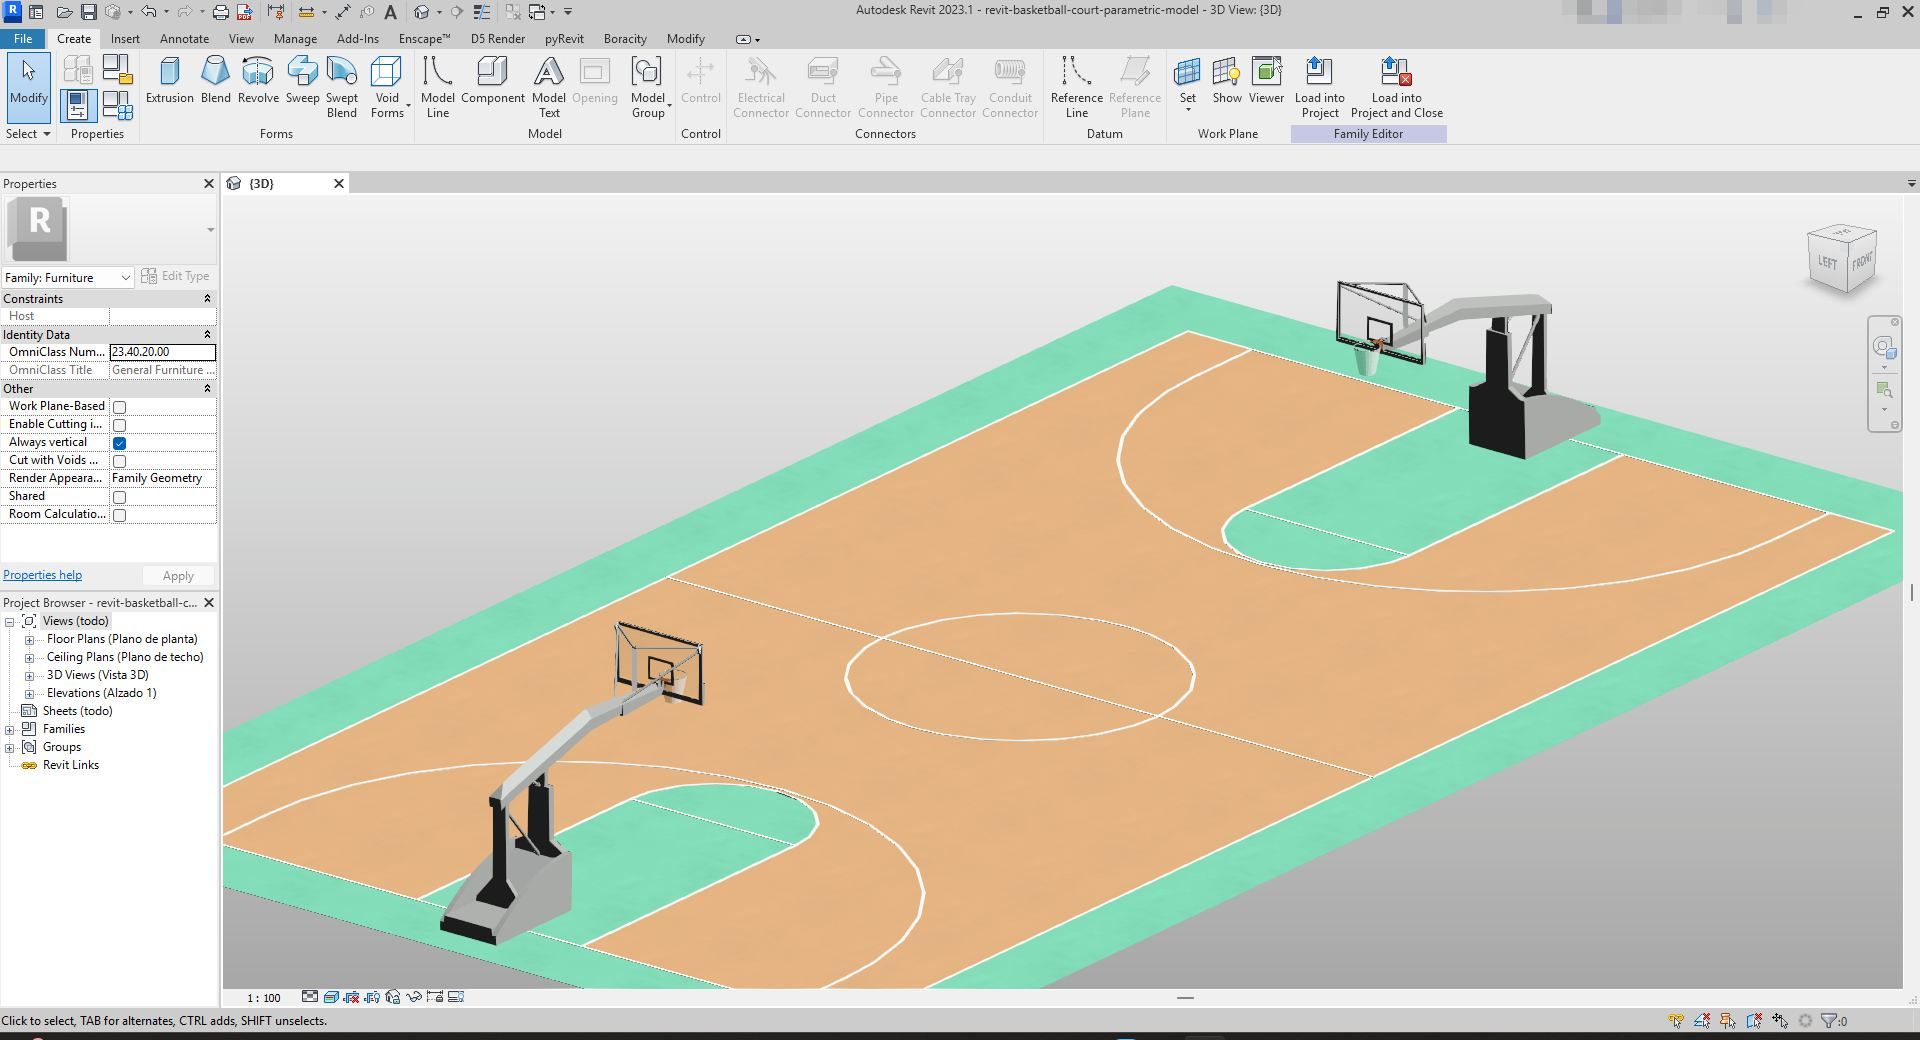Click Load into Project
This screenshot has height=1040, width=1920.
(1319, 87)
